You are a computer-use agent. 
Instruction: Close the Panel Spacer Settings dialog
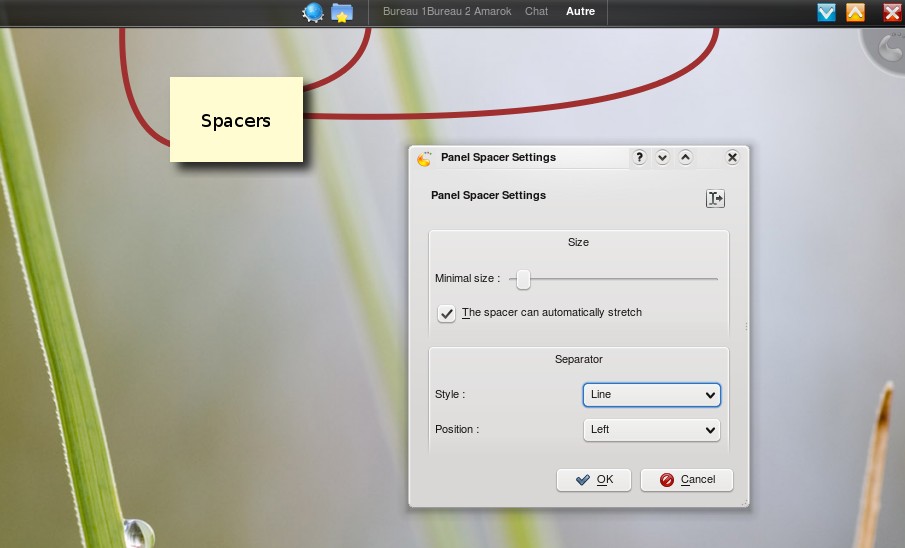pyautogui.click(x=732, y=157)
